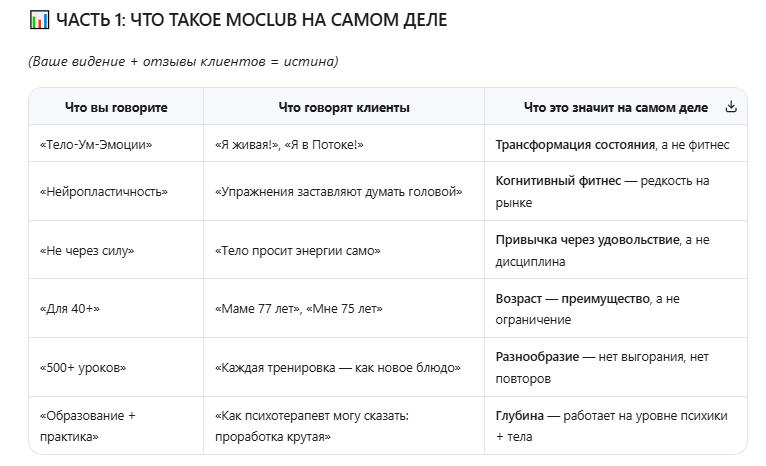The height and width of the screenshot is (466, 766).
Task: Click the bold "Трансформация состояния" text
Action: click(x=576, y=145)
